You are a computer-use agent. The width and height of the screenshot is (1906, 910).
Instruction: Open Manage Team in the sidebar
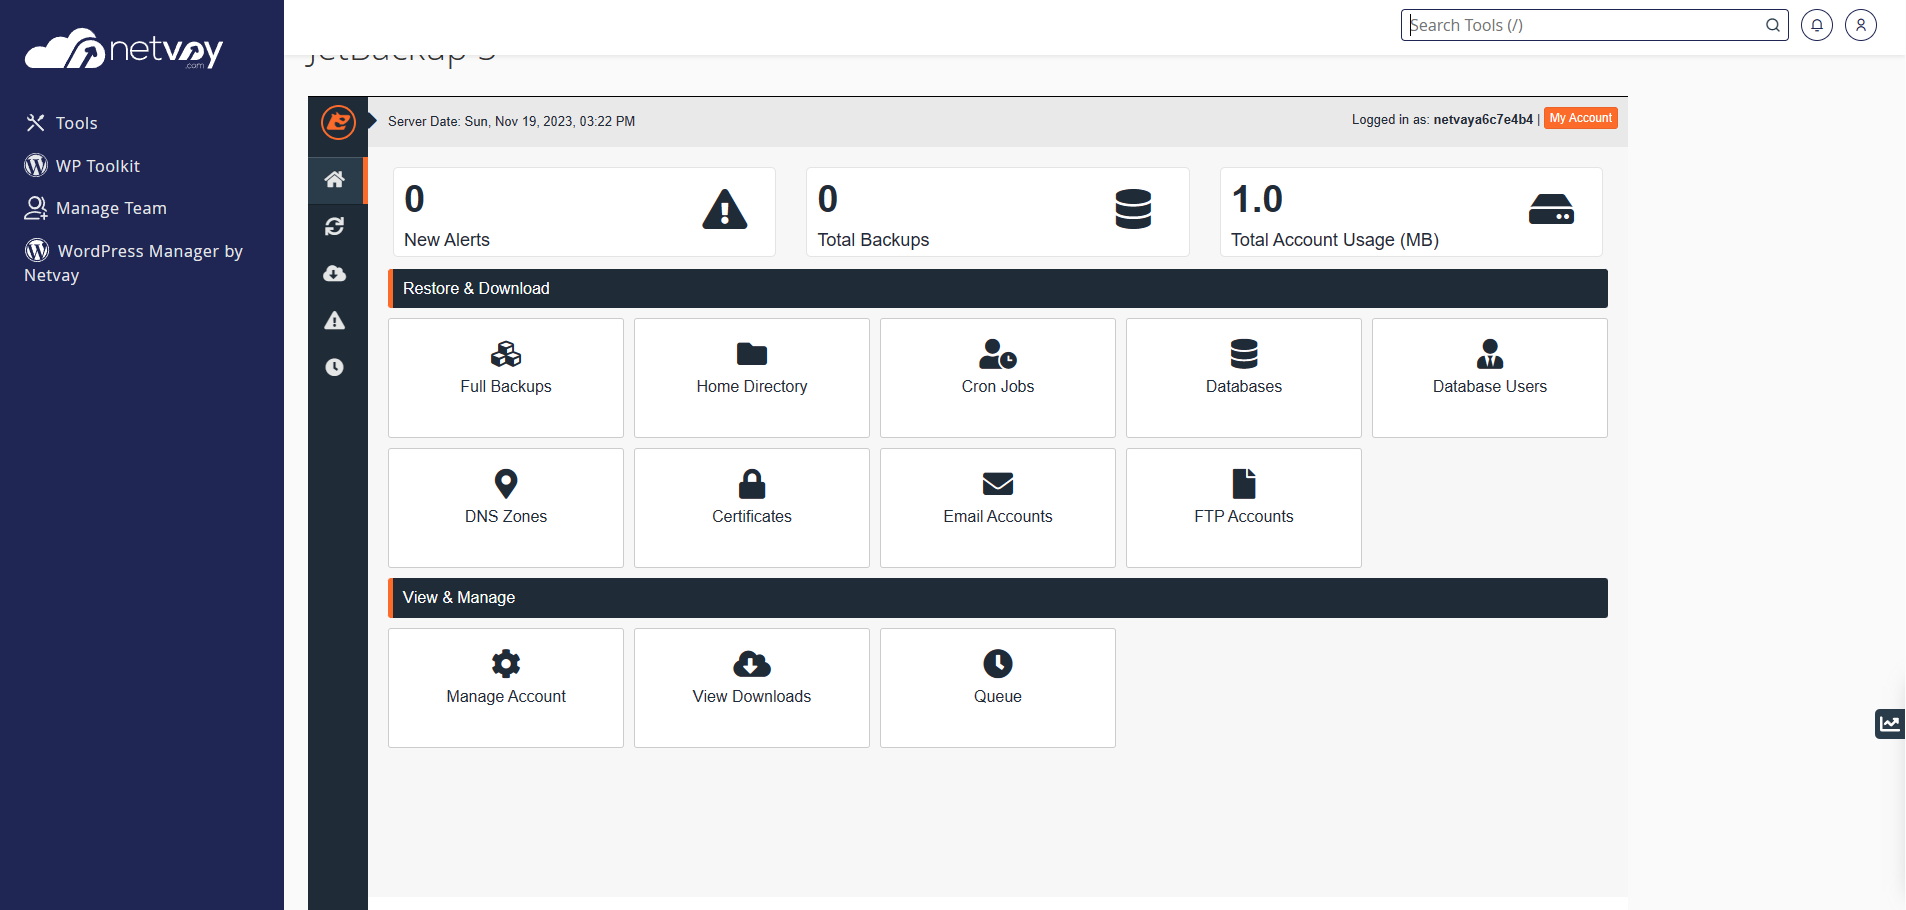[x=110, y=208]
